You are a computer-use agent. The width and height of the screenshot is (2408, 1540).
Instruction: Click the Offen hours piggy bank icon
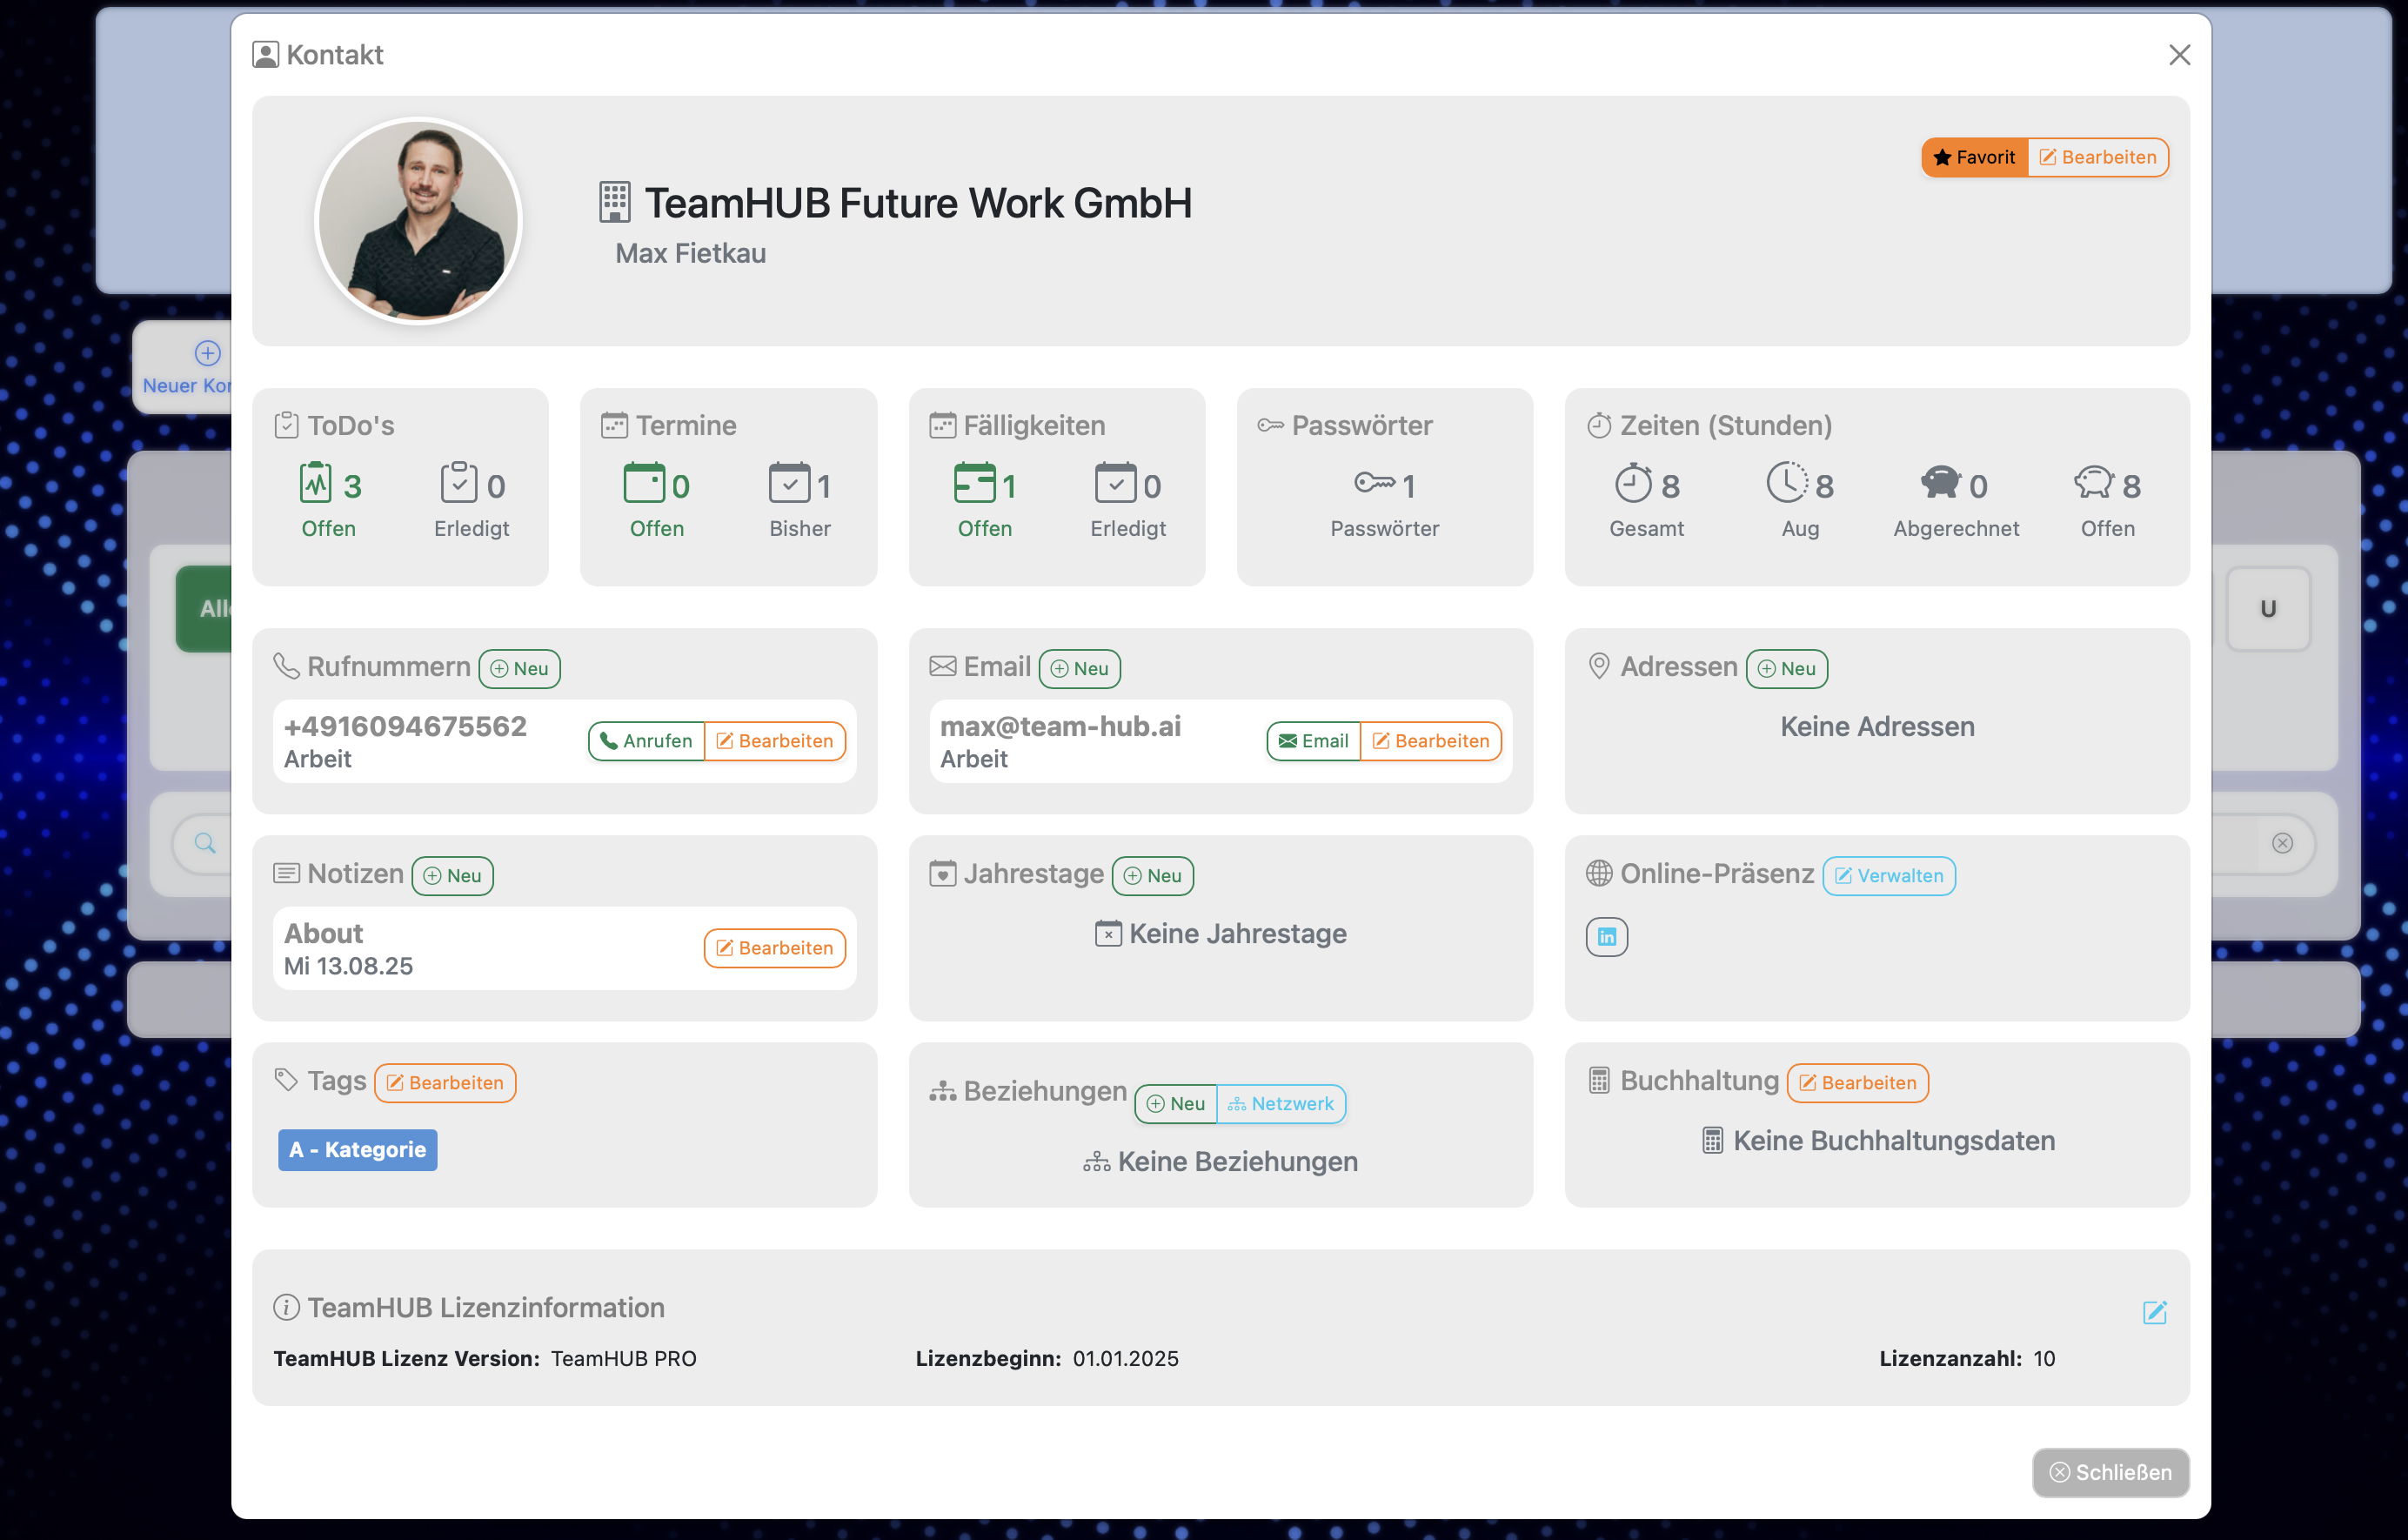click(x=2094, y=483)
